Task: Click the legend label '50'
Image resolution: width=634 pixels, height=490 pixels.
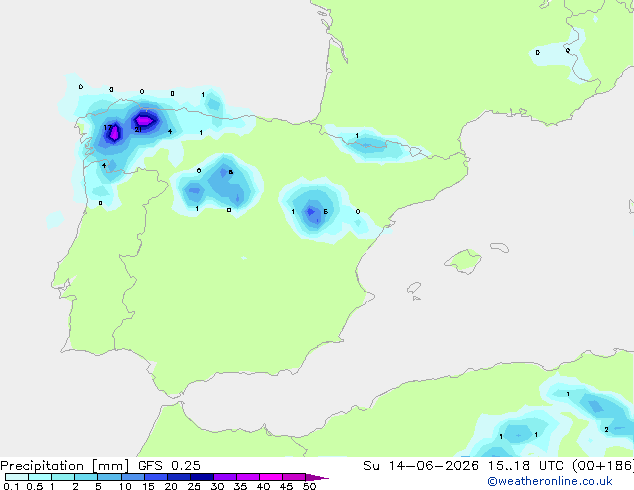Action: pyautogui.click(x=309, y=486)
